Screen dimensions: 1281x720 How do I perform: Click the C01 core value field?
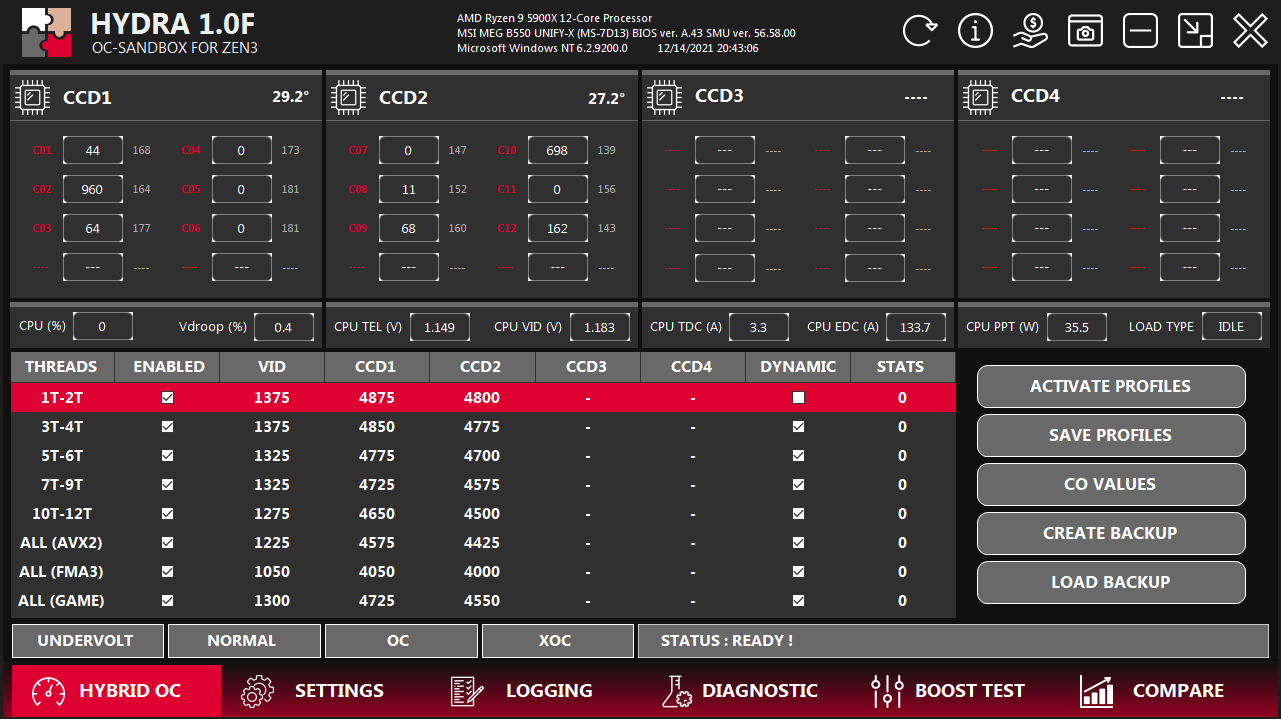tap(93, 151)
